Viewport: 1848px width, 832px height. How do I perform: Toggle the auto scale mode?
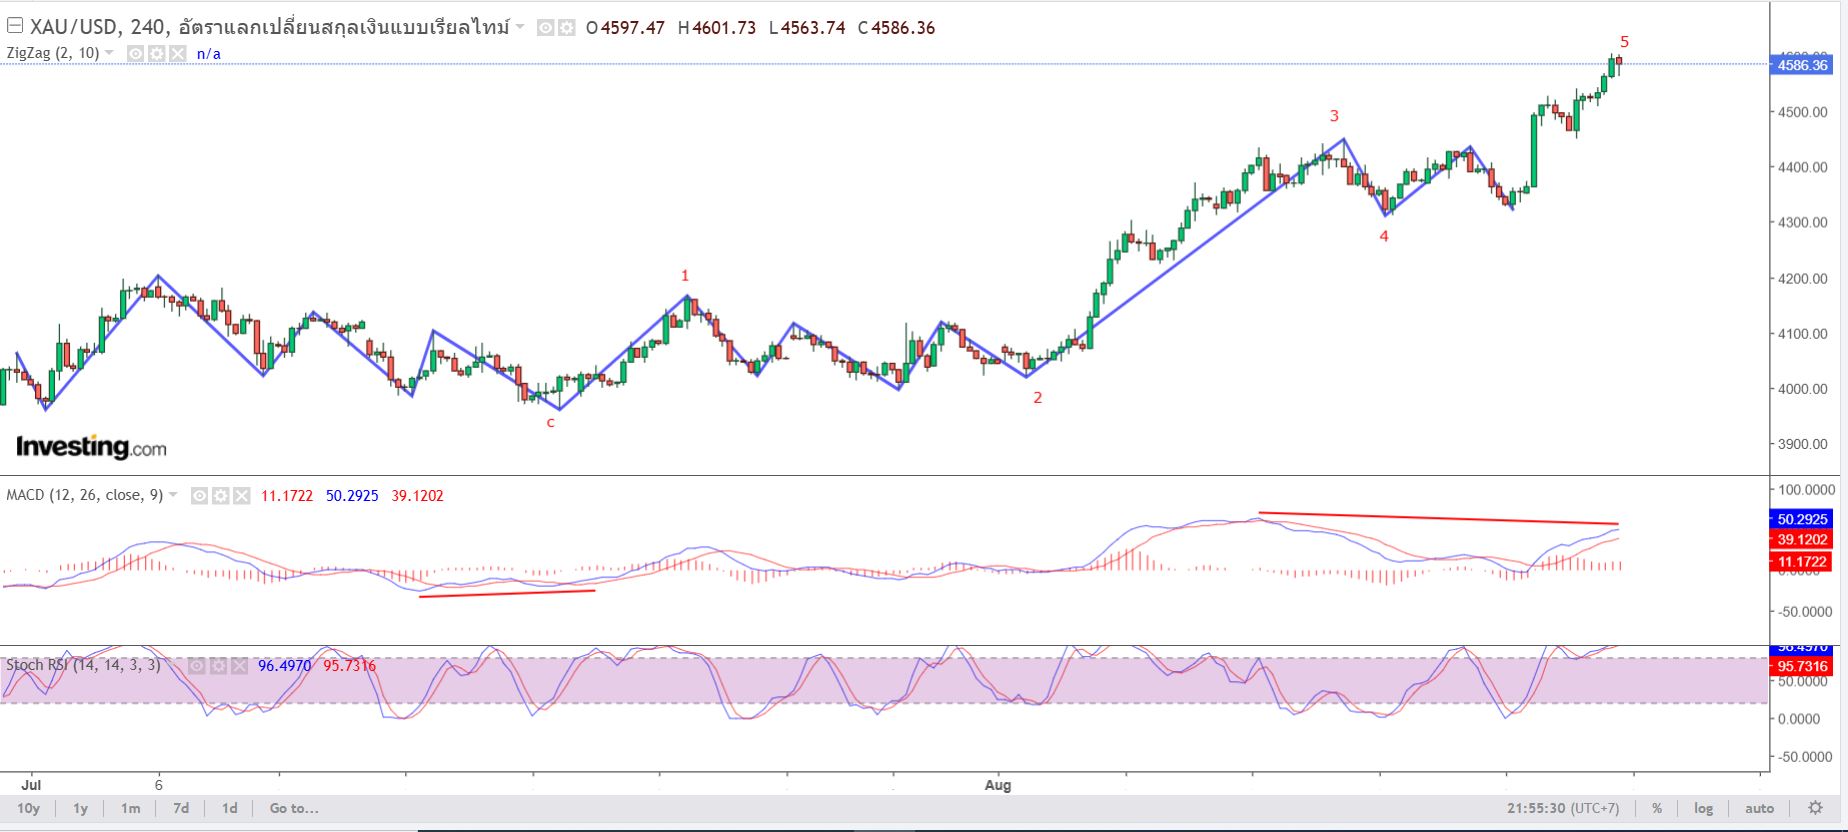(1759, 808)
